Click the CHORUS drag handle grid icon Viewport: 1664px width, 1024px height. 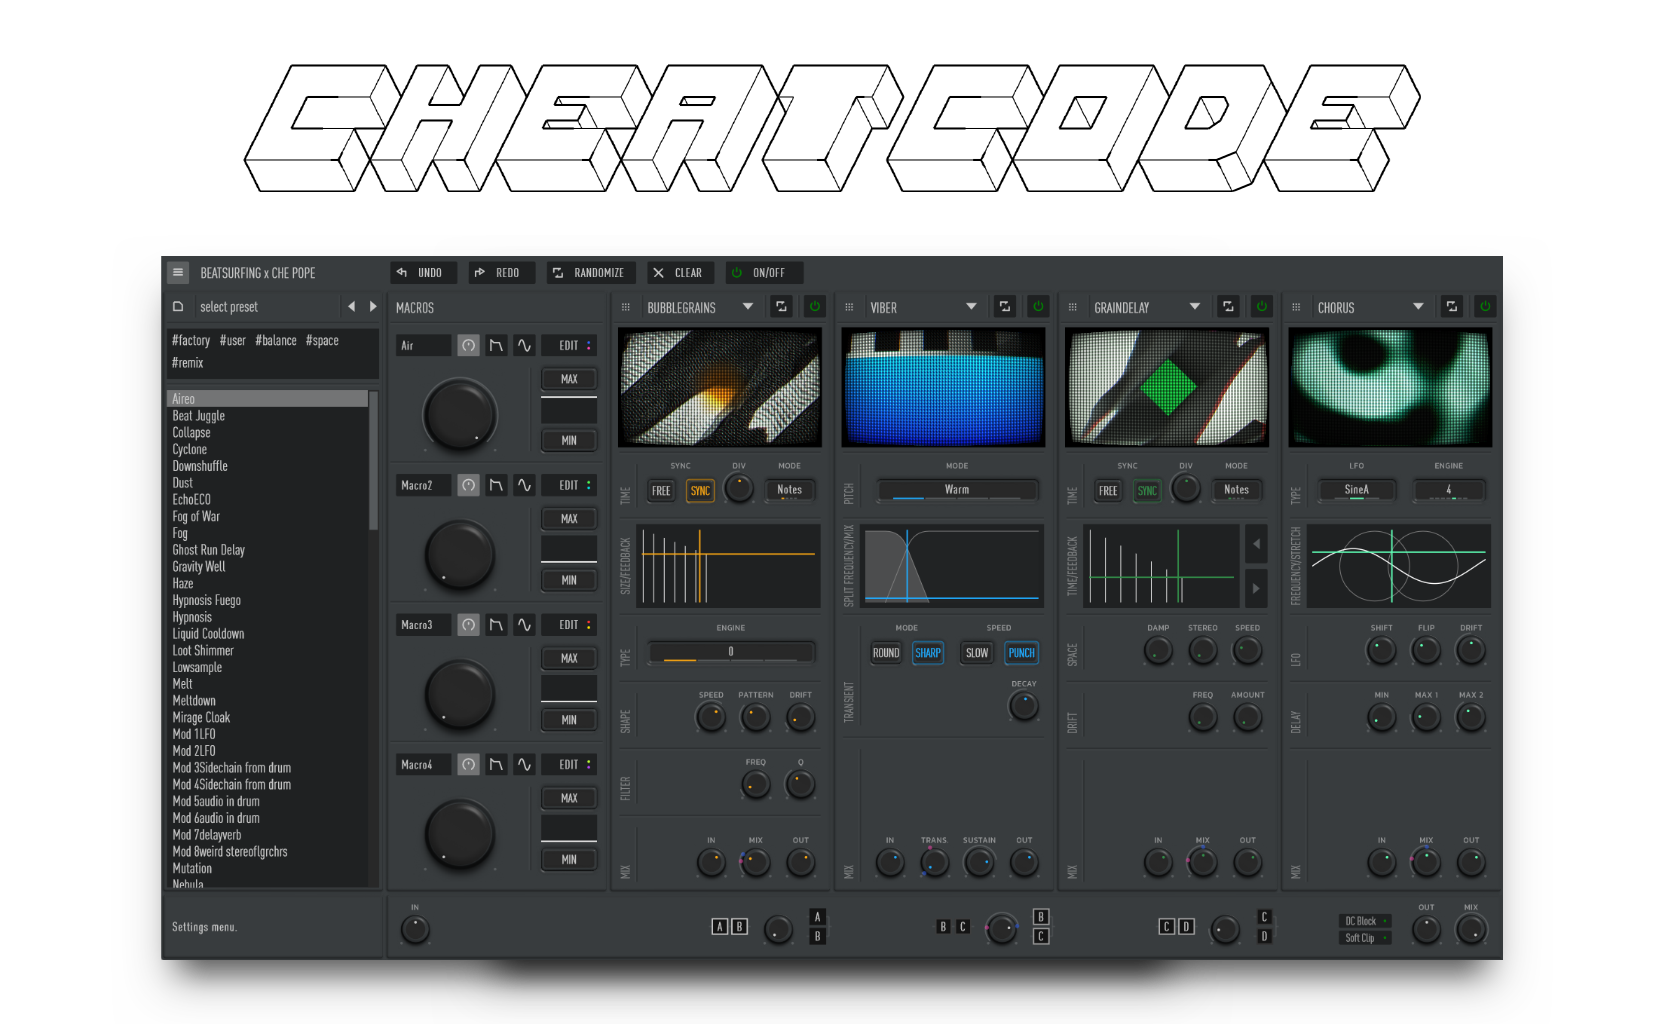[x=1296, y=307]
